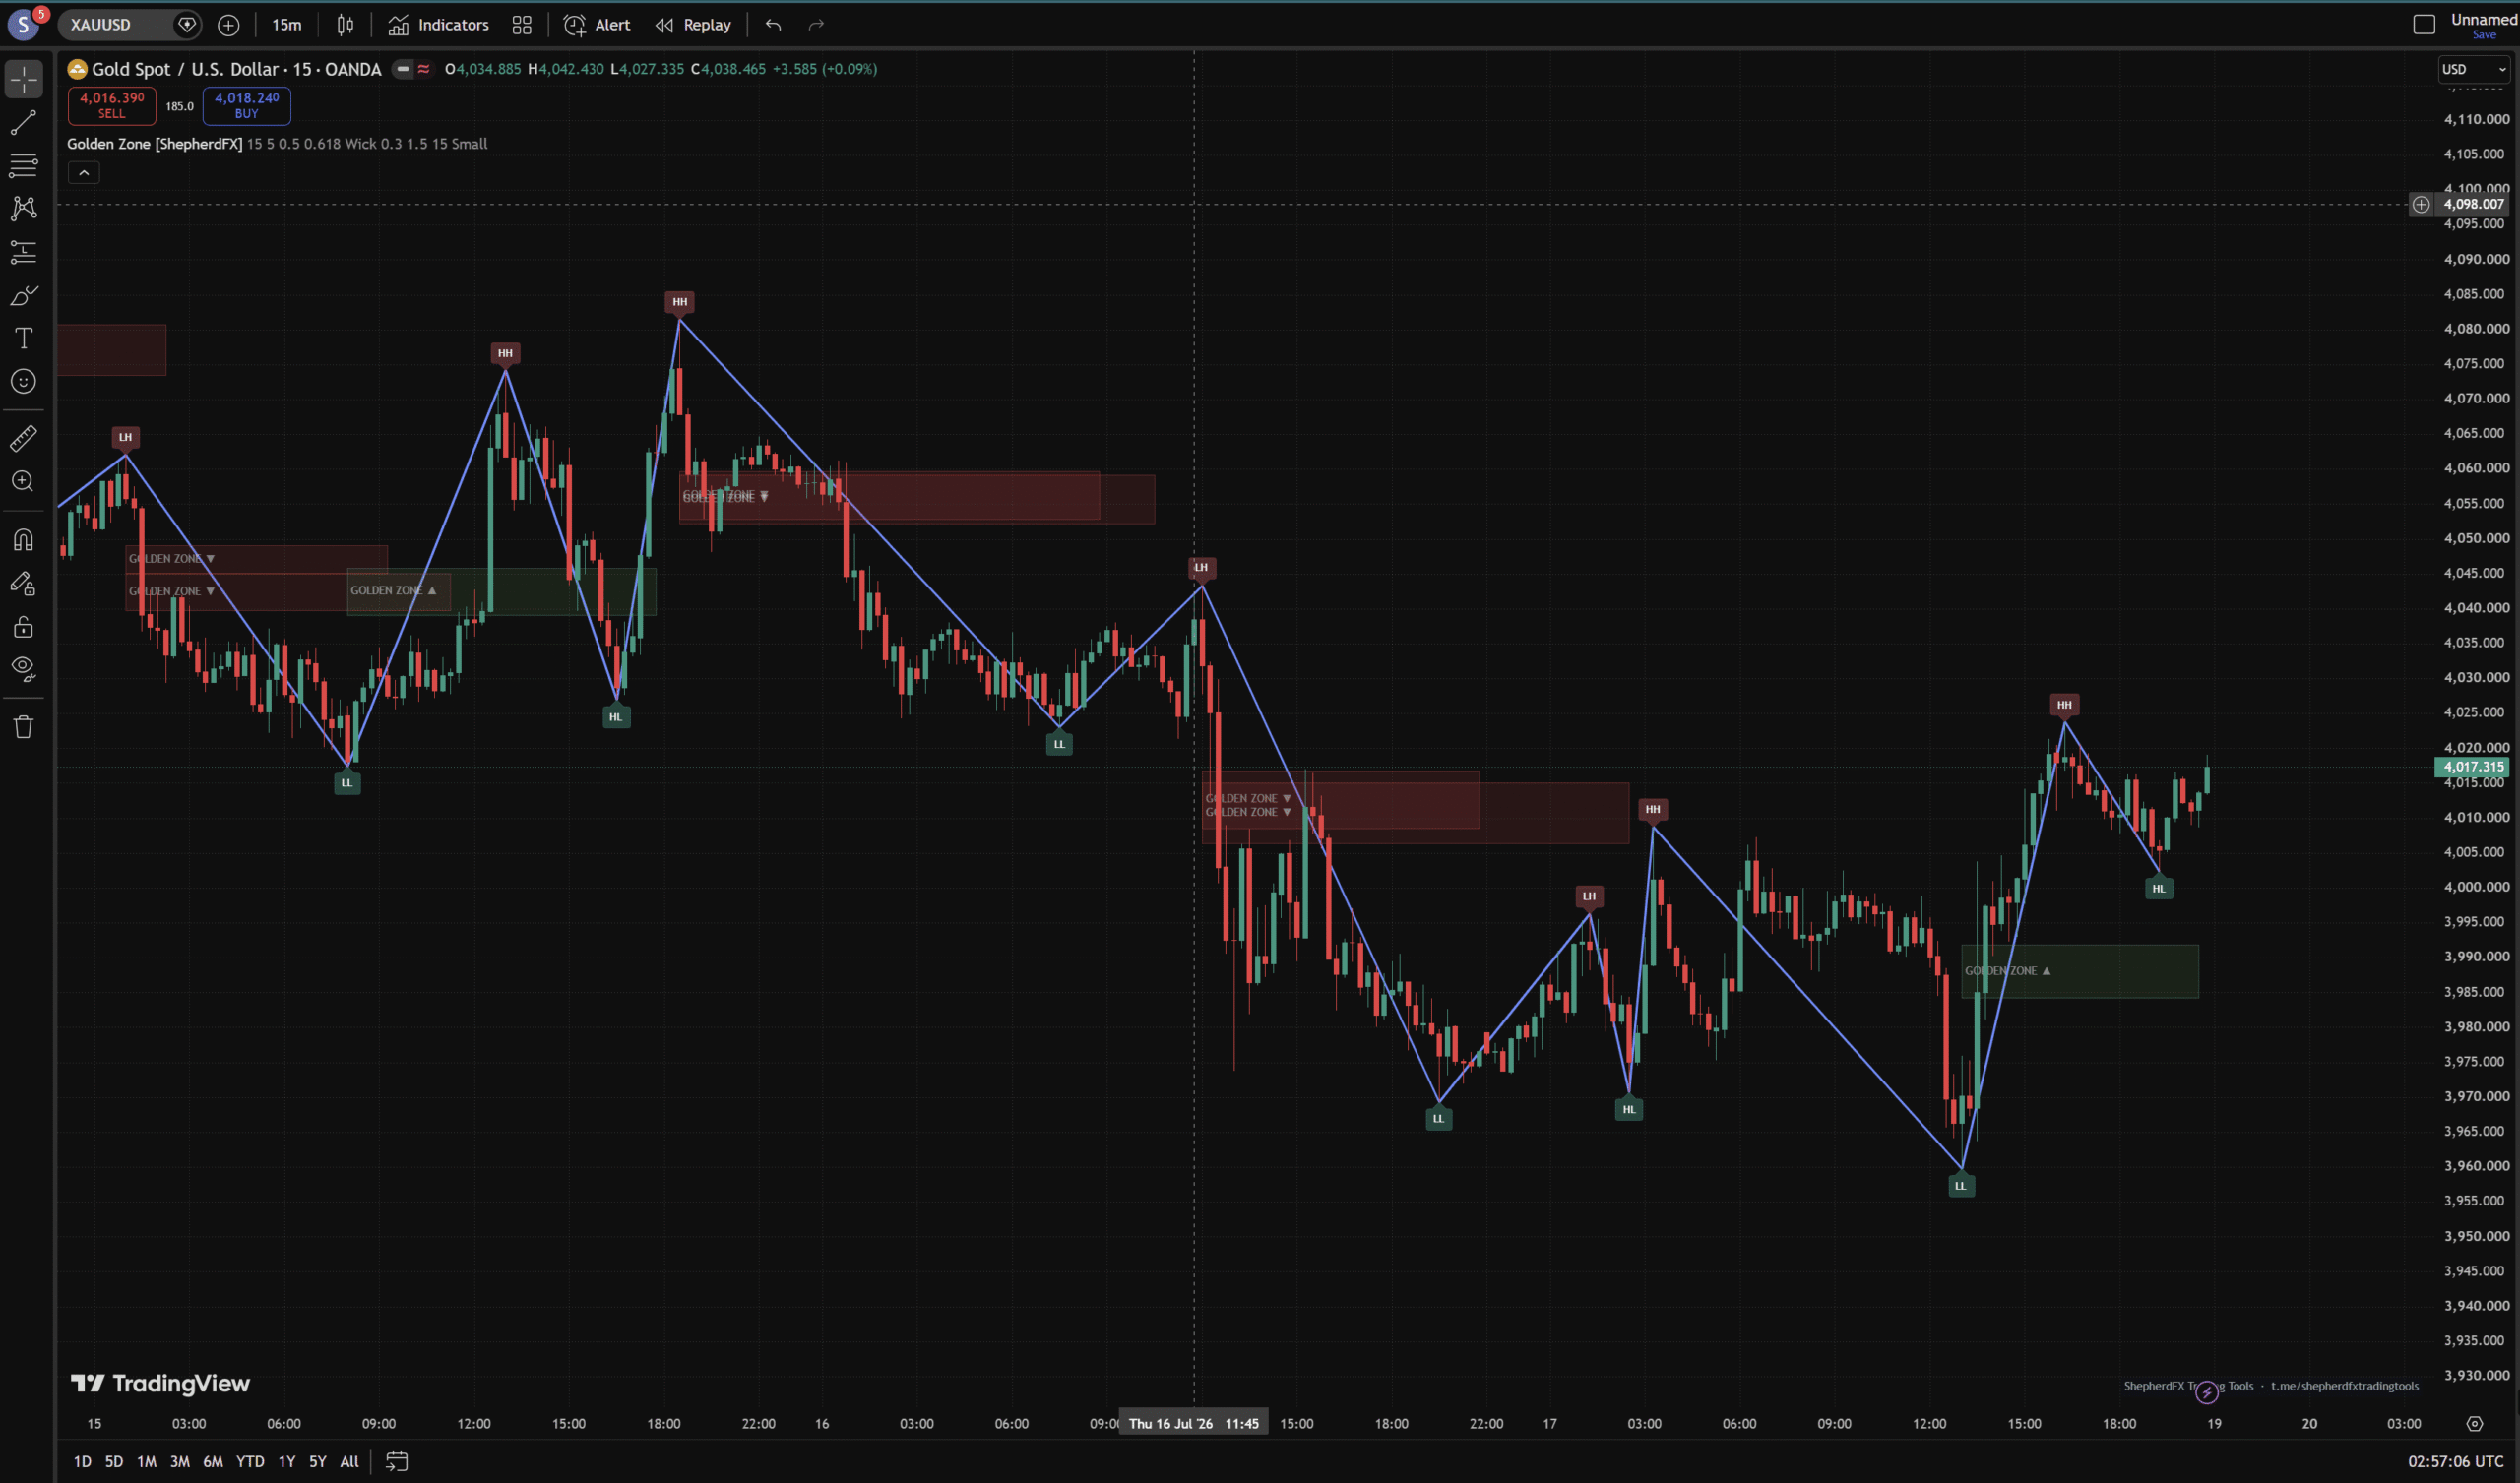Screen dimensions: 2520x1483
Task: Click the SELL 4,016.390 button
Action: [112, 105]
